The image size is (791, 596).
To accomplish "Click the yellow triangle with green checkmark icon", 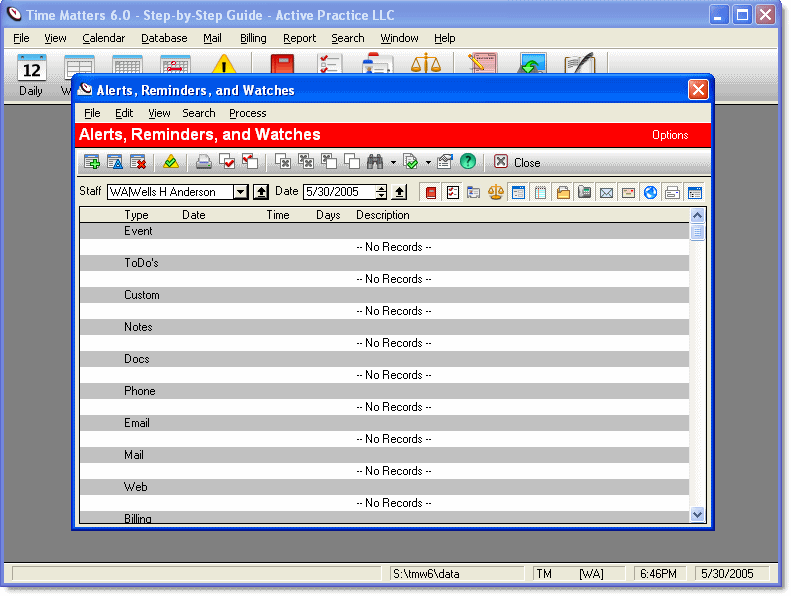I will point(171,162).
